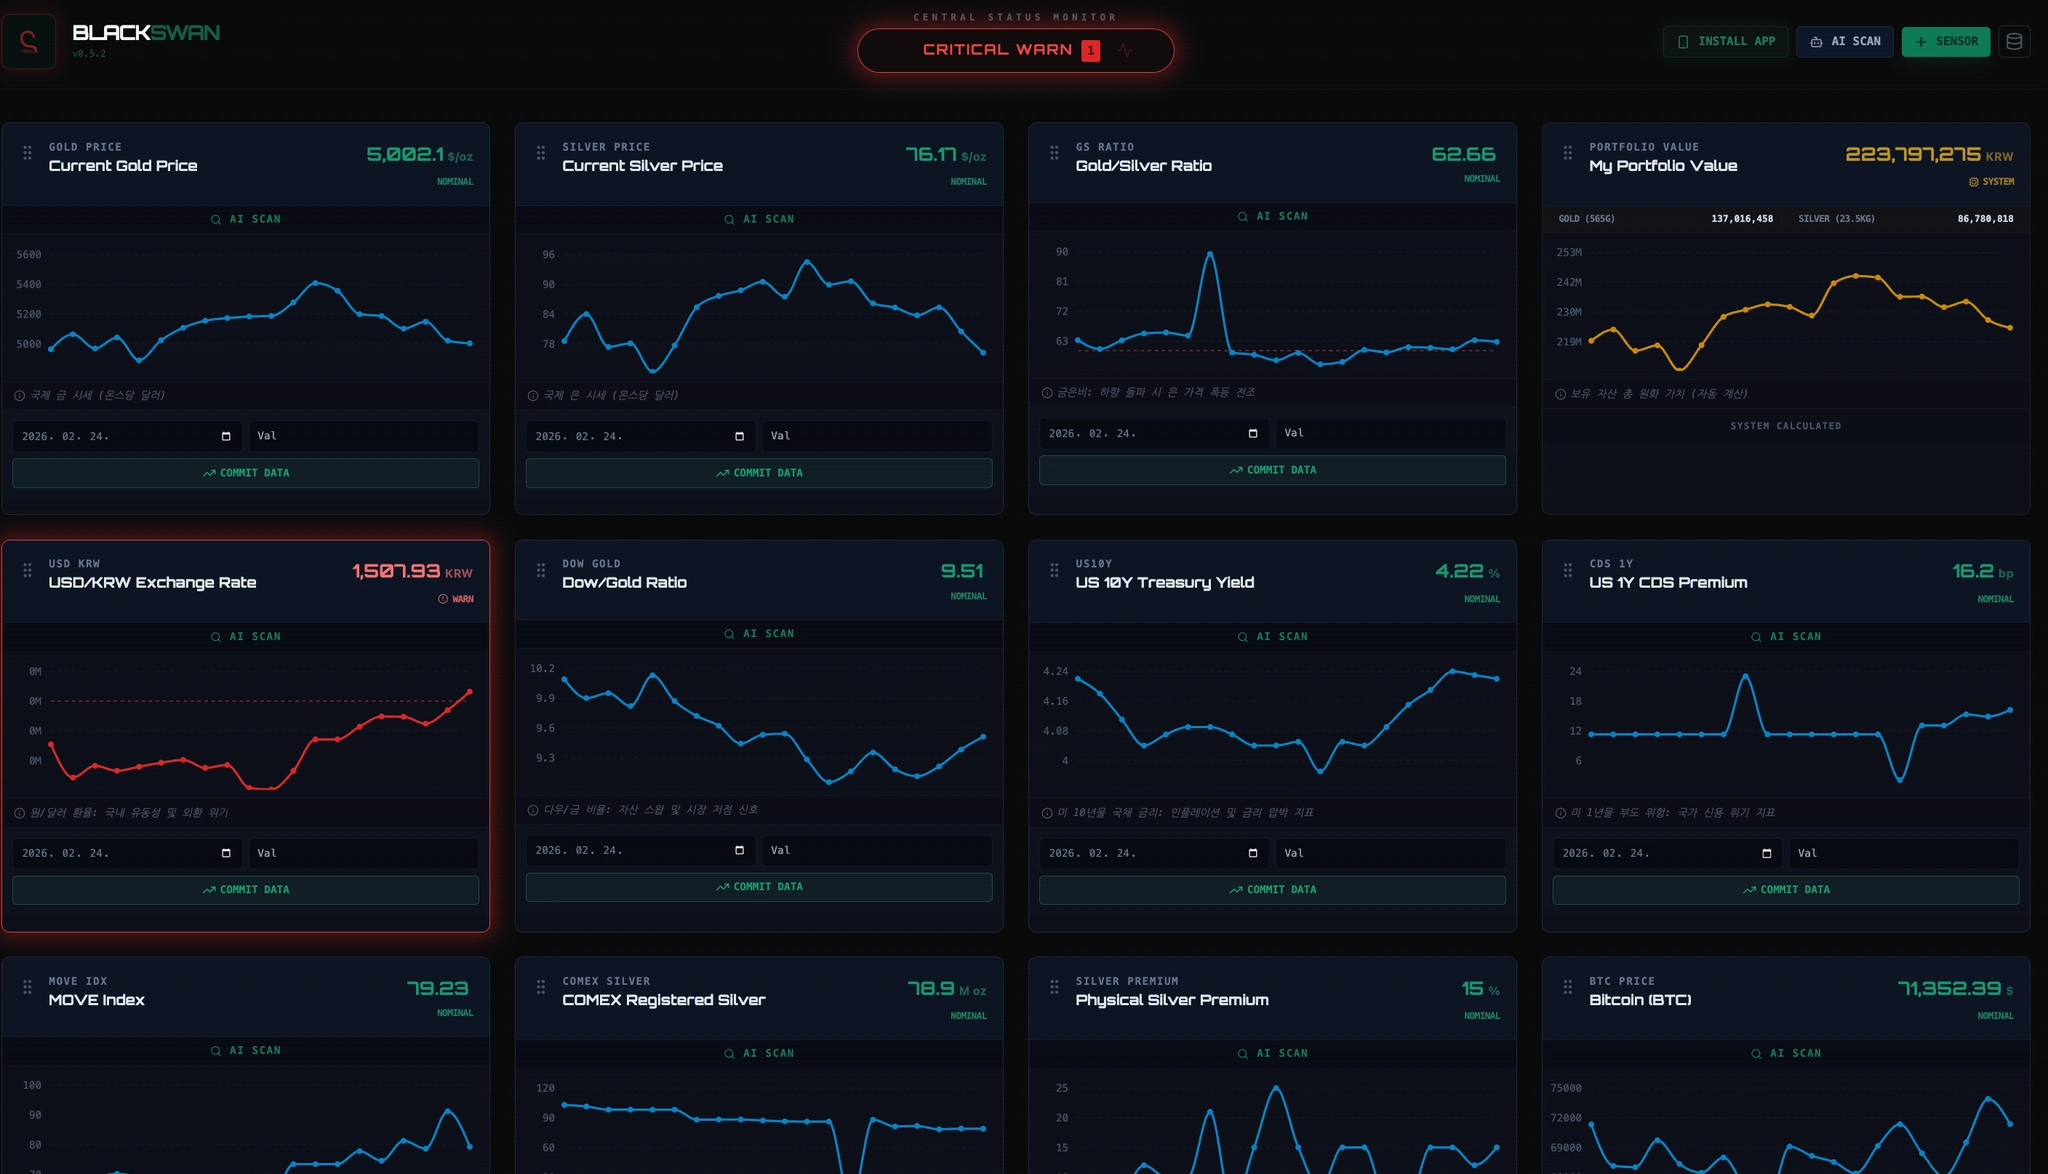
Task: Open calendar picker on CDS 1Y date
Action: pos(1767,853)
